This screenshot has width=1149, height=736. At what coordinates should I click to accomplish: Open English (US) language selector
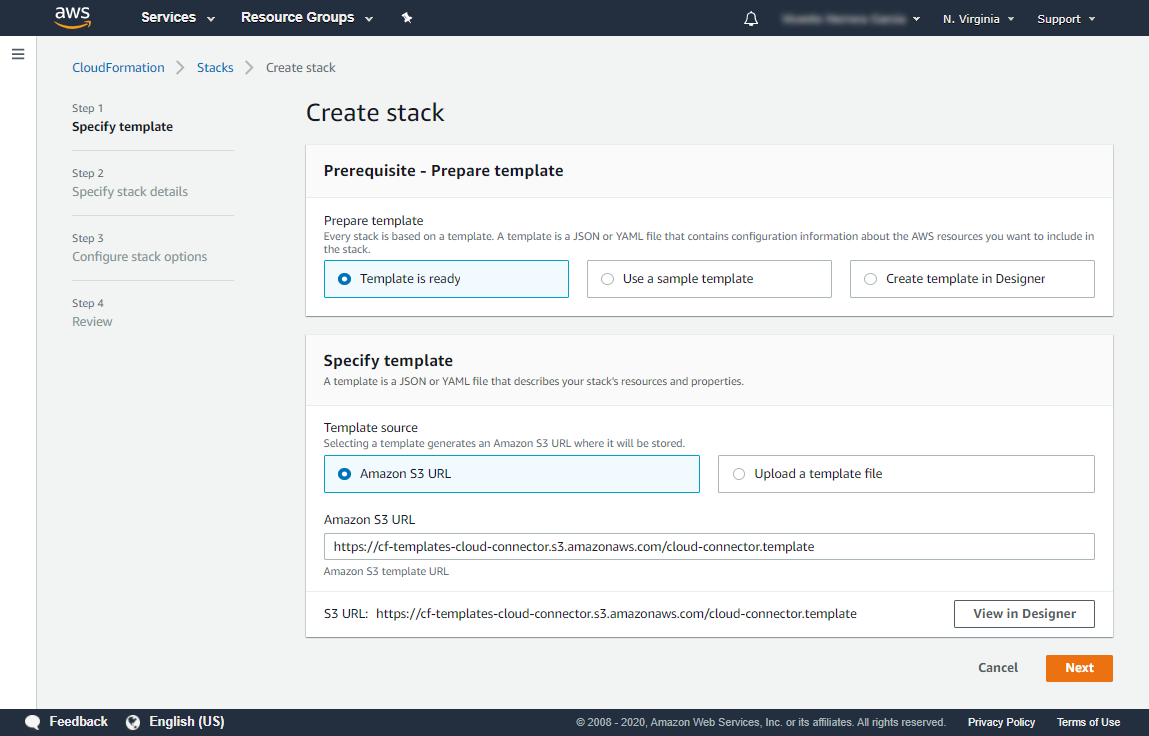point(187,722)
